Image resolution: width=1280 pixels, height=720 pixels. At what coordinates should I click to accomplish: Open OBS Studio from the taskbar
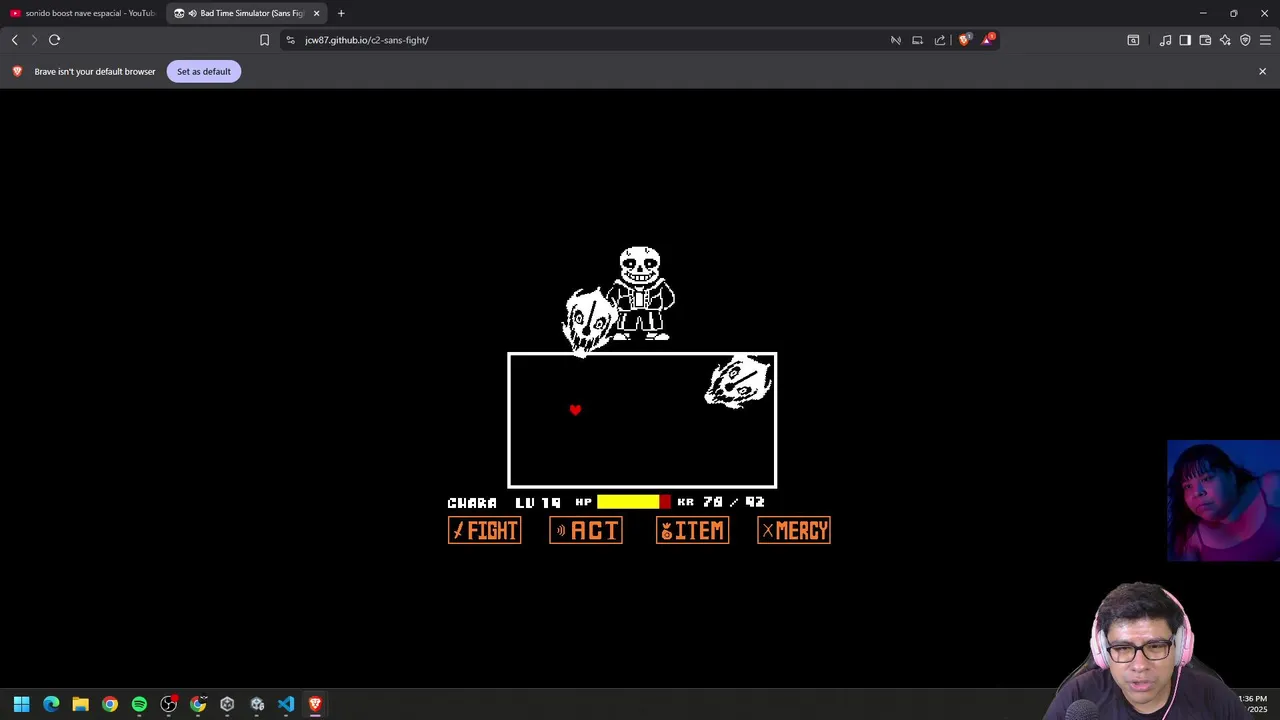[169, 704]
